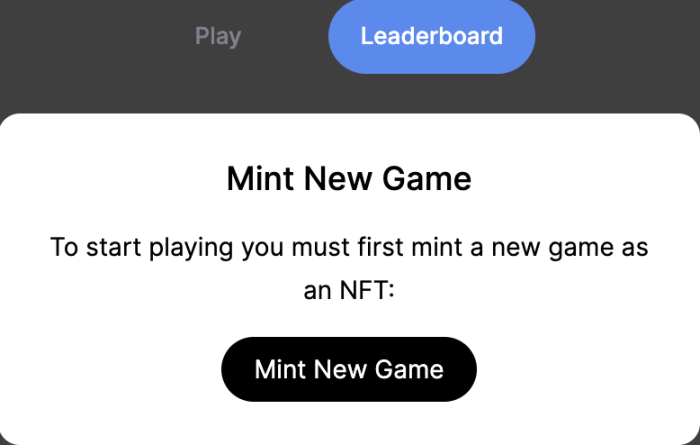Click the word "Leaderboard" in the navigation
This screenshot has height=445, width=700.
pos(431,37)
